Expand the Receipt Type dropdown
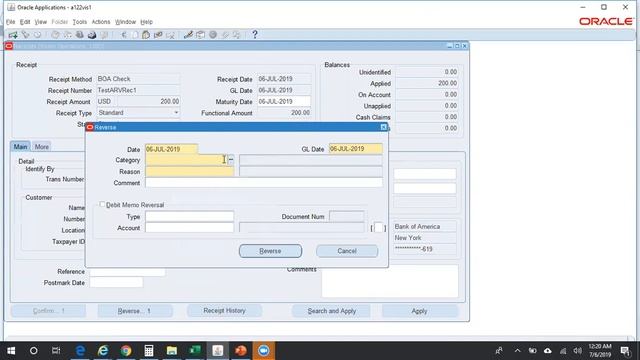 (176, 113)
